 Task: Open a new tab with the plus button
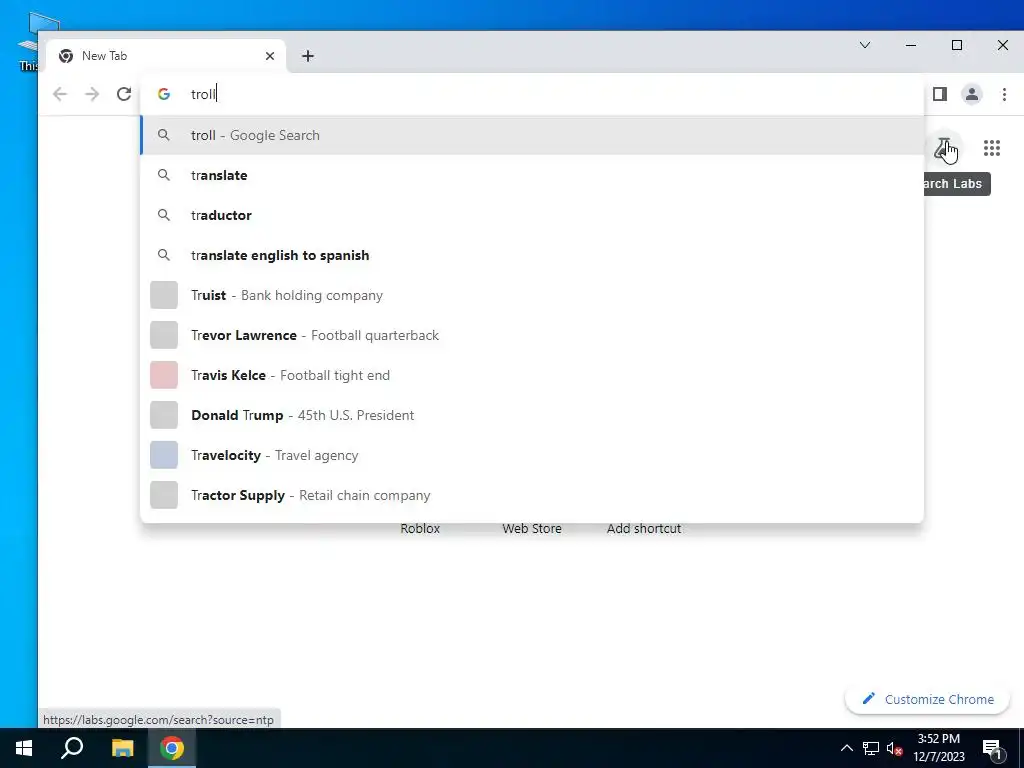308,56
